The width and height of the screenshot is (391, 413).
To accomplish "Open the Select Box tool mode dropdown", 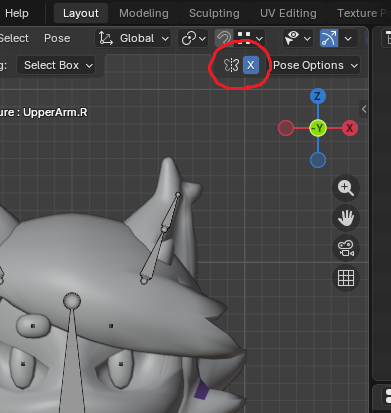I will coord(56,65).
